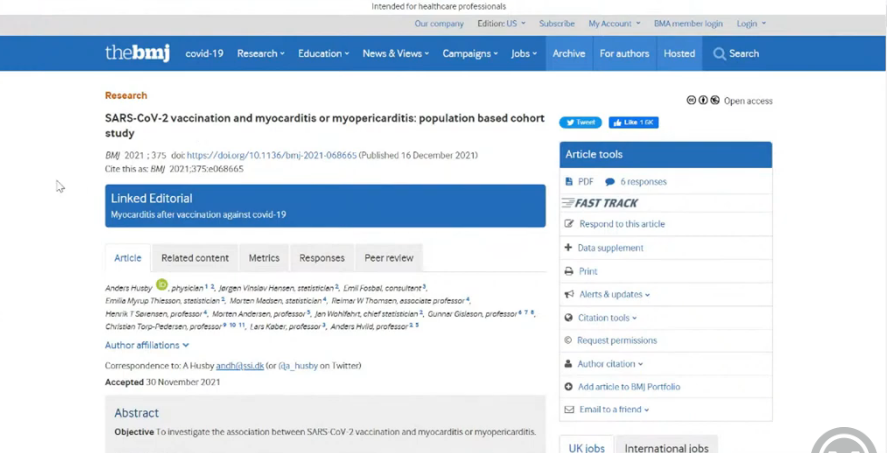Click the pencil icon beside Respond to this article
The width and height of the screenshot is (887, 453).
pyautogui.click(x=569, y=224)
